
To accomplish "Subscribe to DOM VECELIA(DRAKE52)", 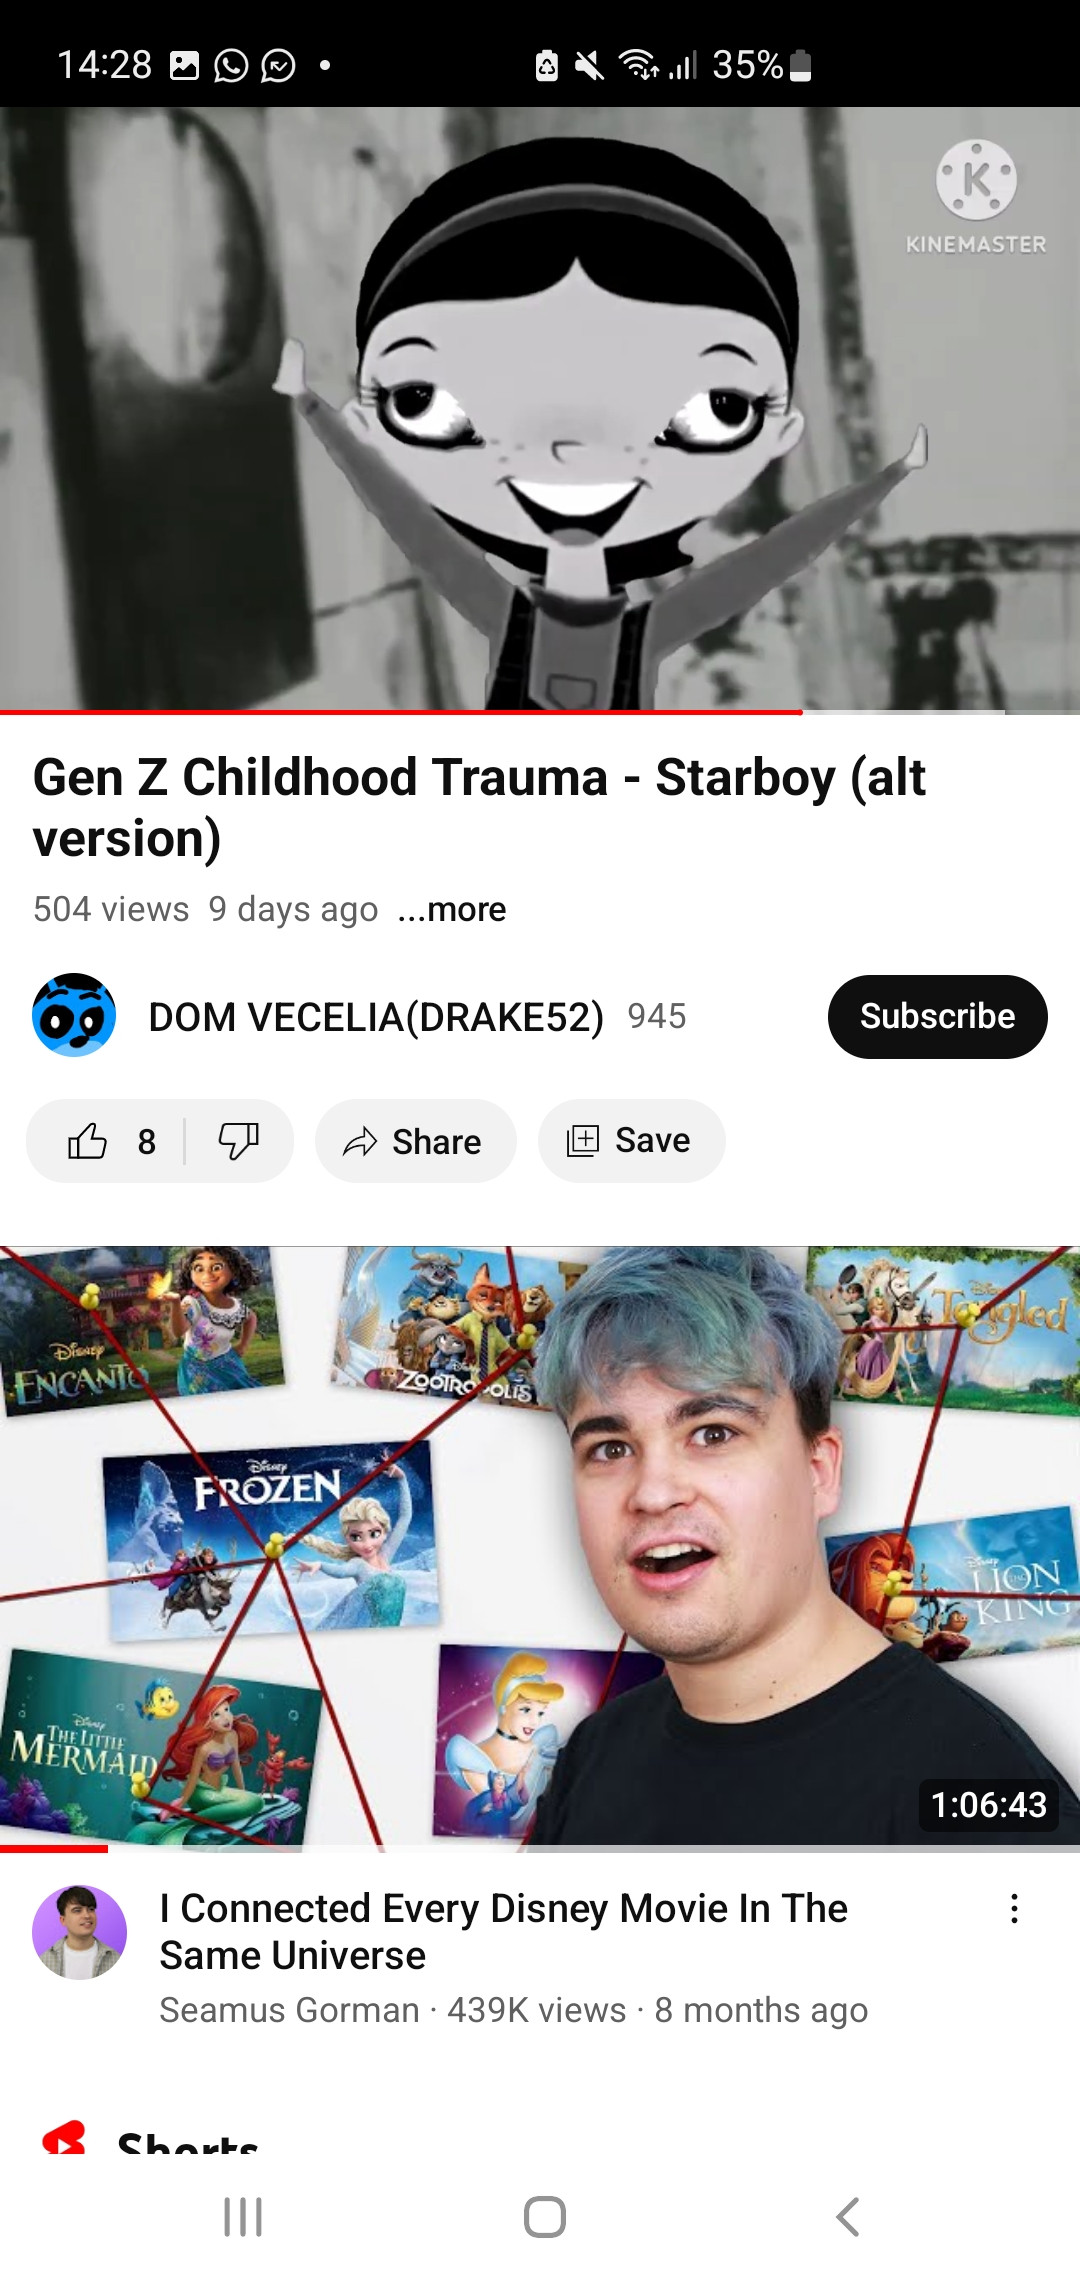I will 937,1016.
